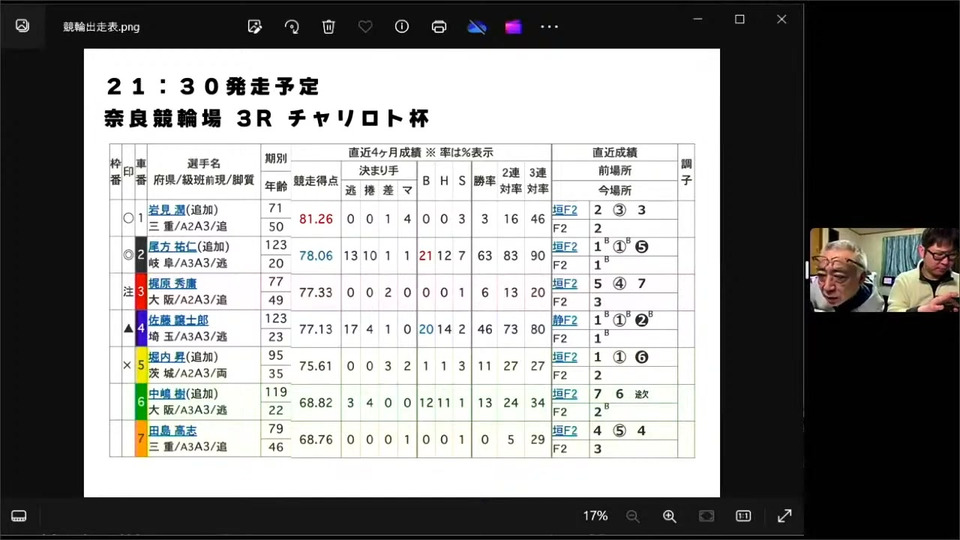Click the score 68.76
This screenshot has height=540, width=960.
(316, 439)
